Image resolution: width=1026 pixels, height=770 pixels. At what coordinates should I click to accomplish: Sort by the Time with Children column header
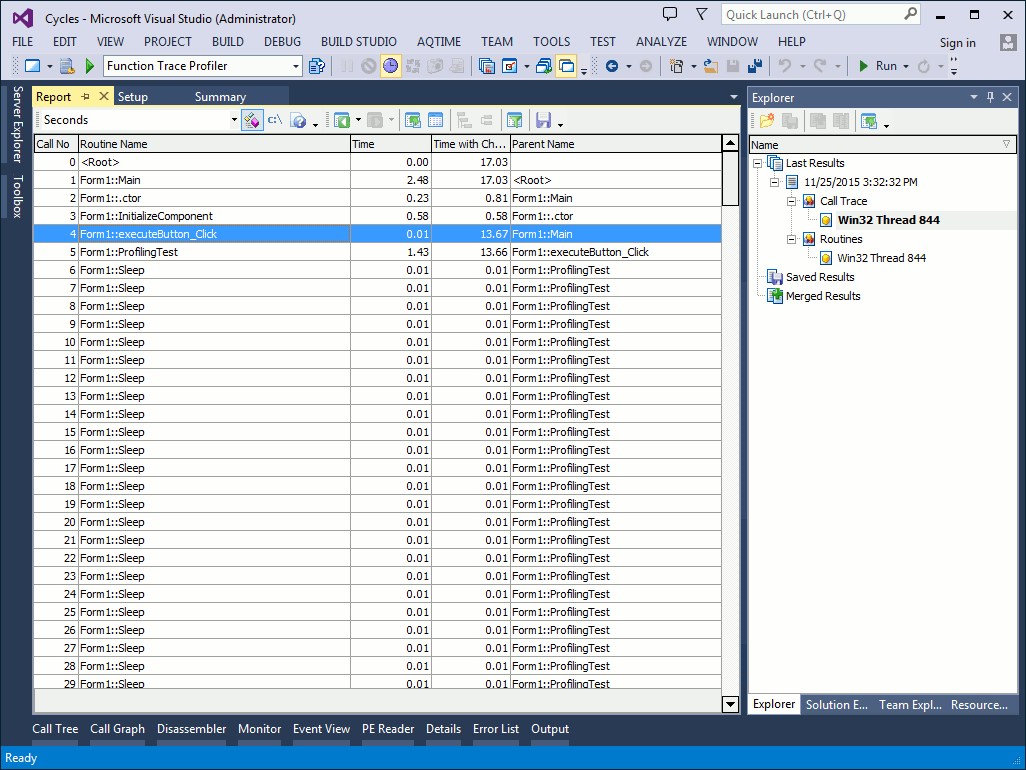point(470,144)
